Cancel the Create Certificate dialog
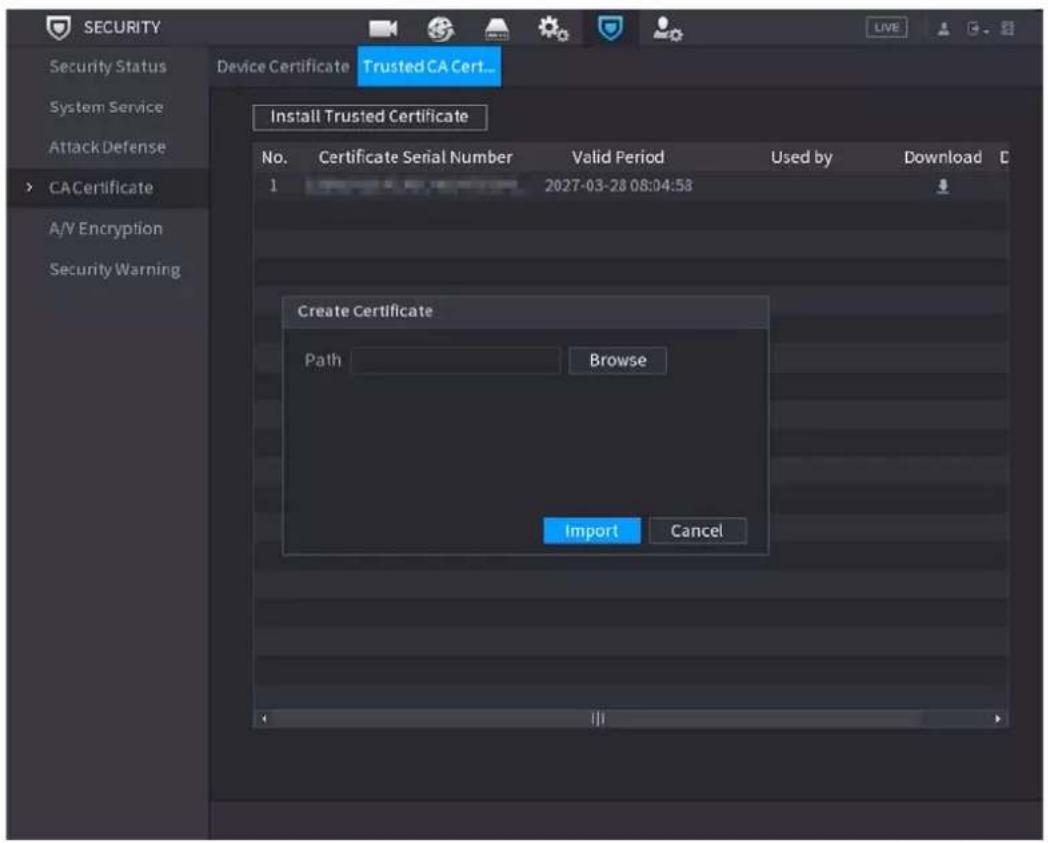Screen dimensions: 1048x843 click(697, 531)
